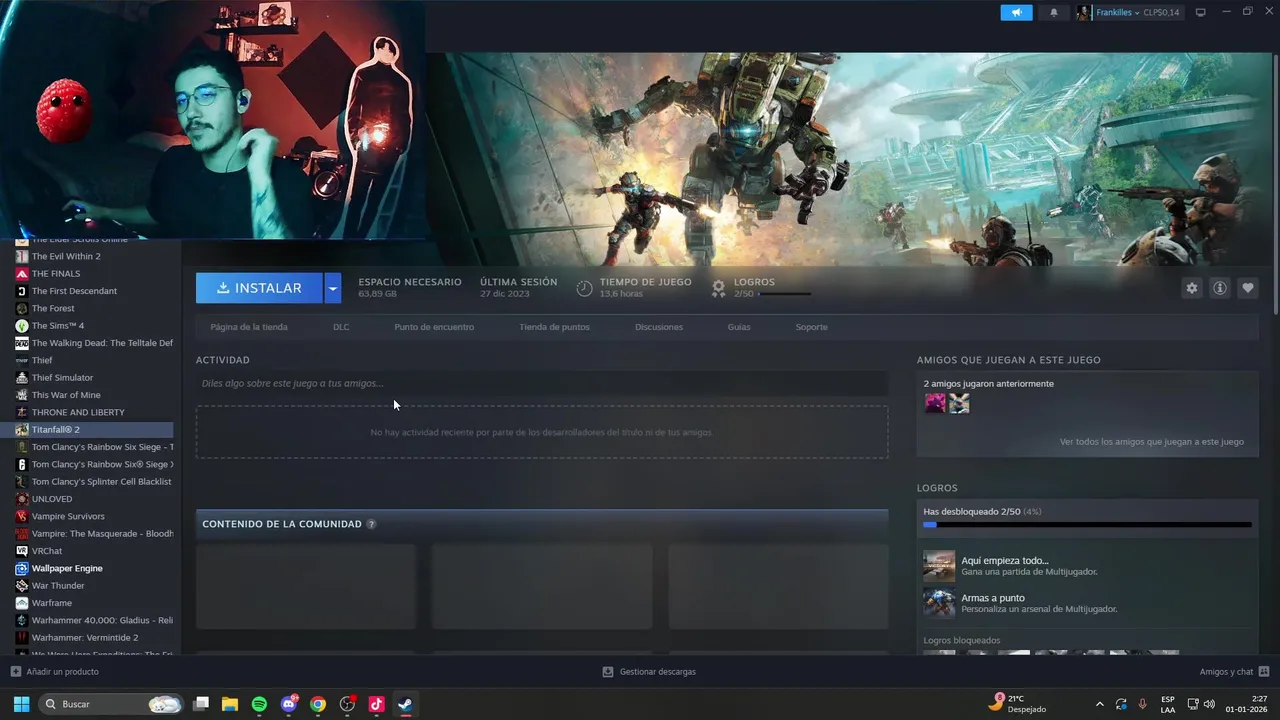Go to Punto de encuentro tab
This screenshot has height=720, width=1280.
[x=434, y=327]
